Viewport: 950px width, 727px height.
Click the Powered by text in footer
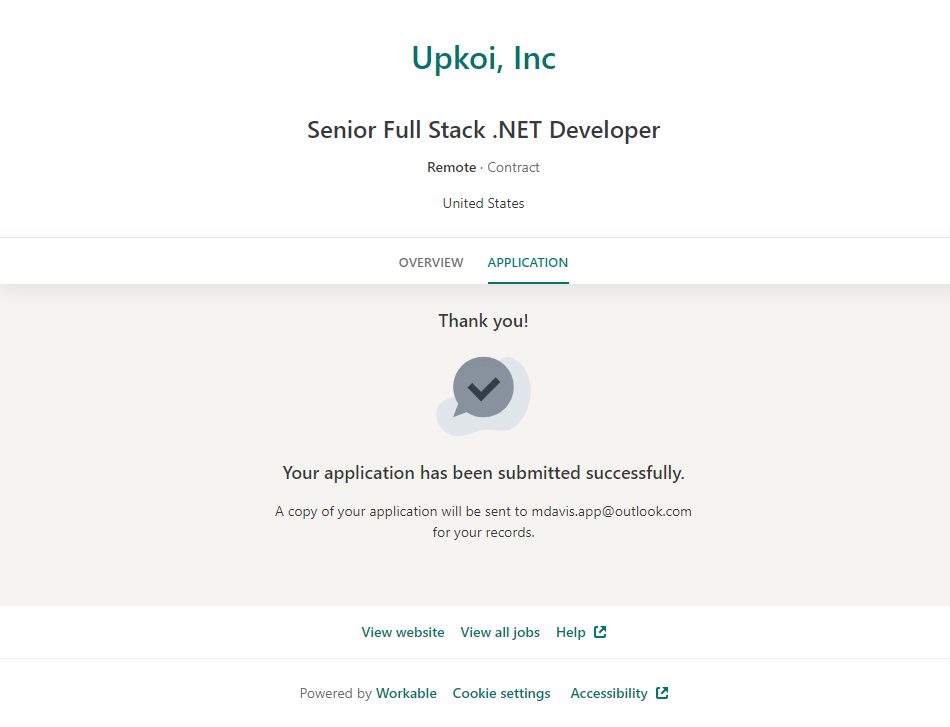pyautogui.click(x=335, y=693)
